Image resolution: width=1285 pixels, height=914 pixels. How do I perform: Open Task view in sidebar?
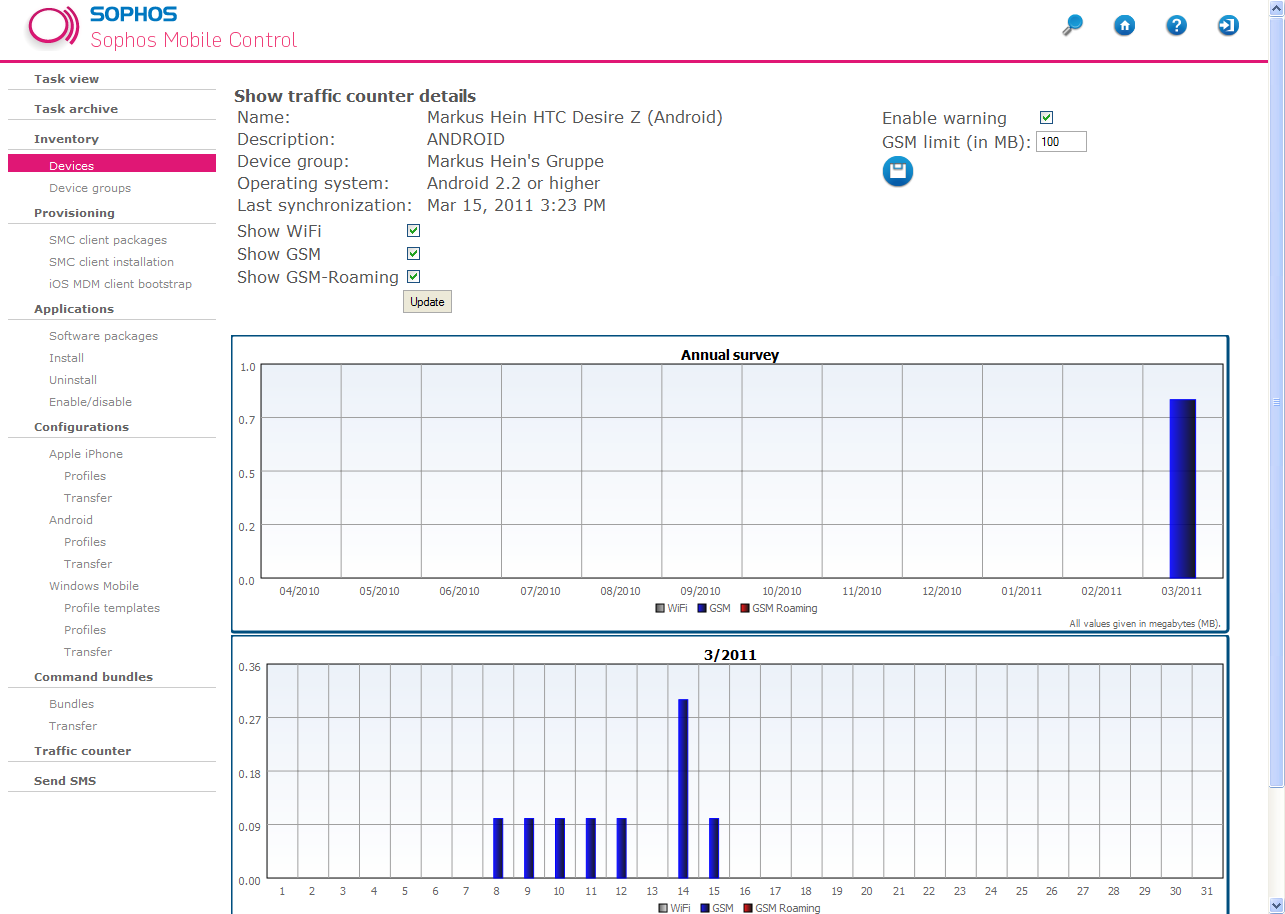[x=66, y=79]
